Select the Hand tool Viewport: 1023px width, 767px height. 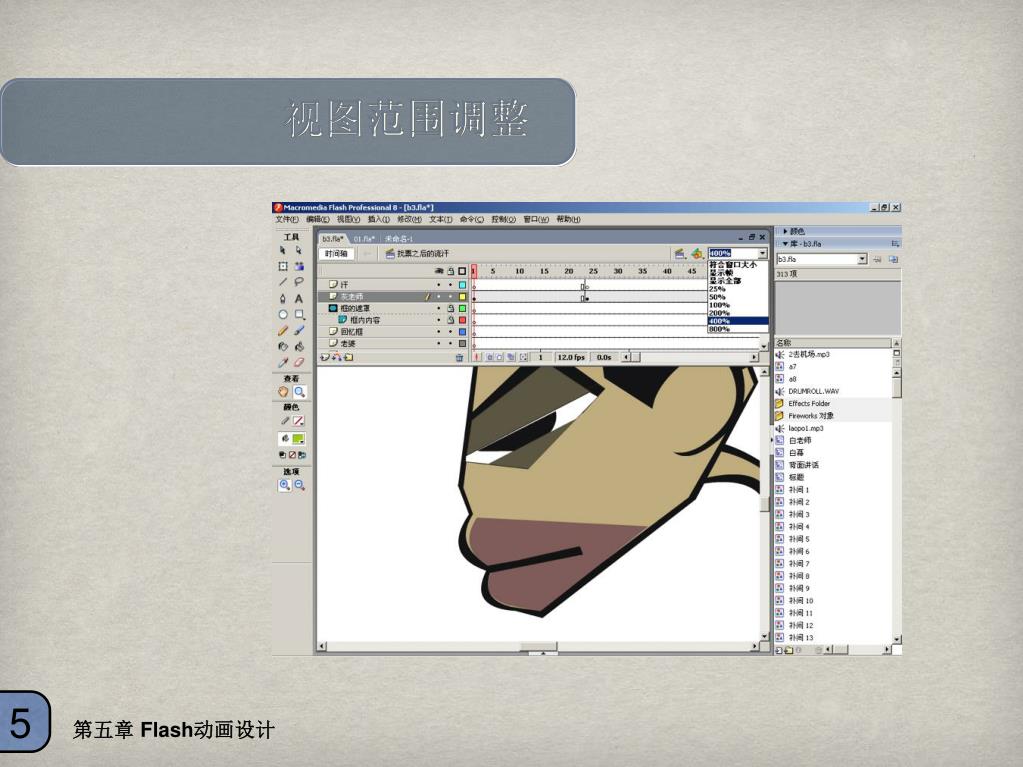coord(283,392)
